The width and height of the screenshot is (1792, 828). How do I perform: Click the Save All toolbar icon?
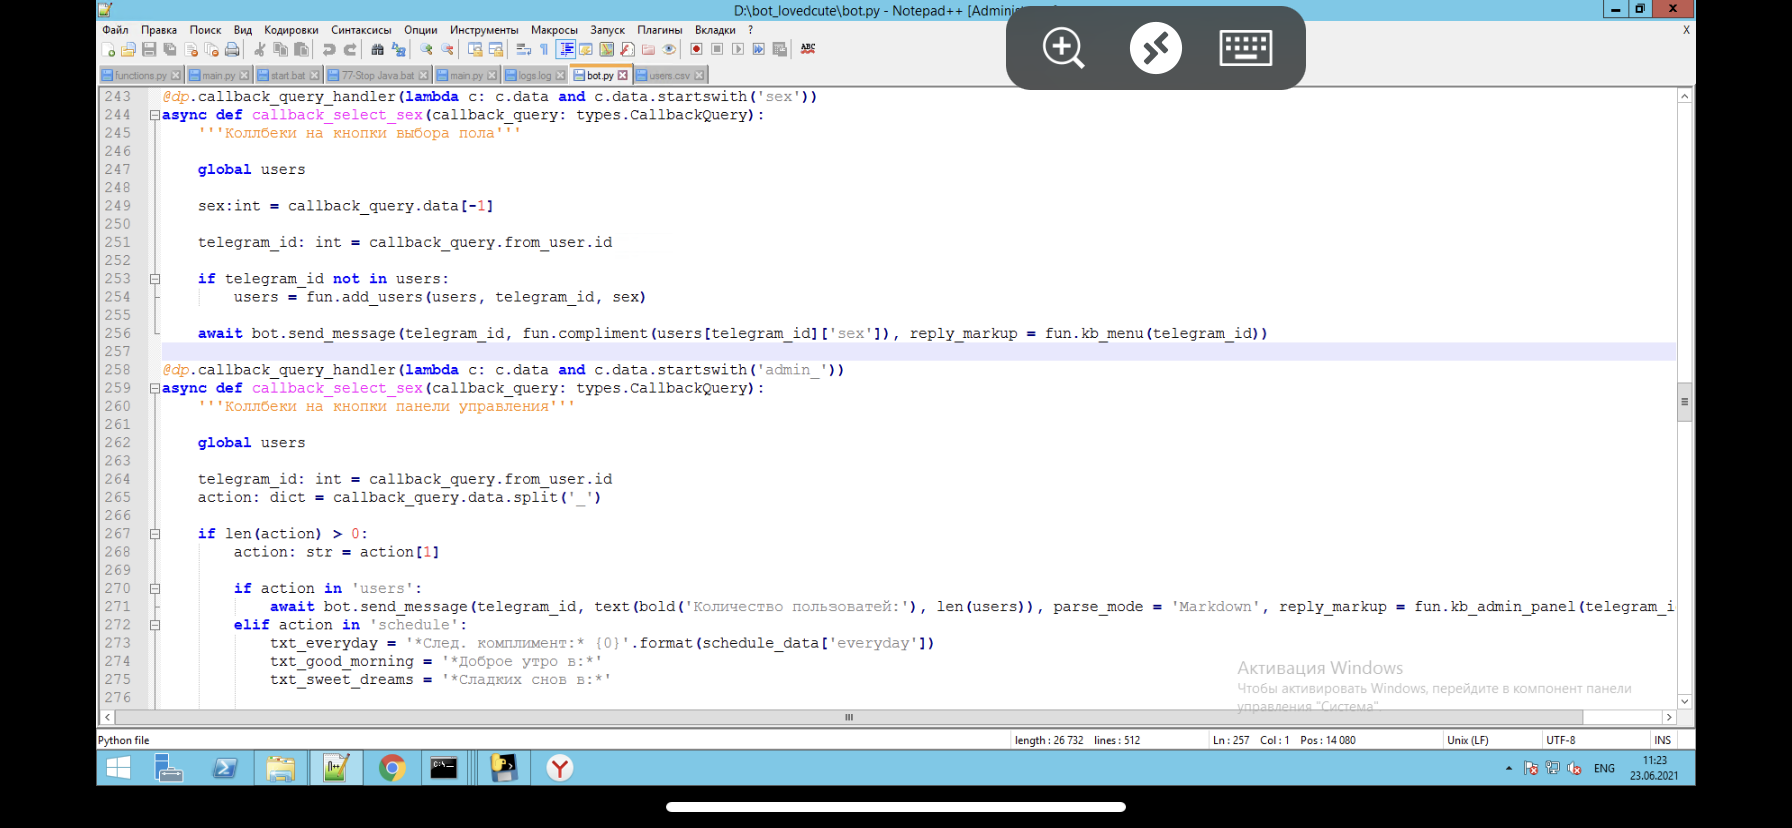(x=170, y=49)
